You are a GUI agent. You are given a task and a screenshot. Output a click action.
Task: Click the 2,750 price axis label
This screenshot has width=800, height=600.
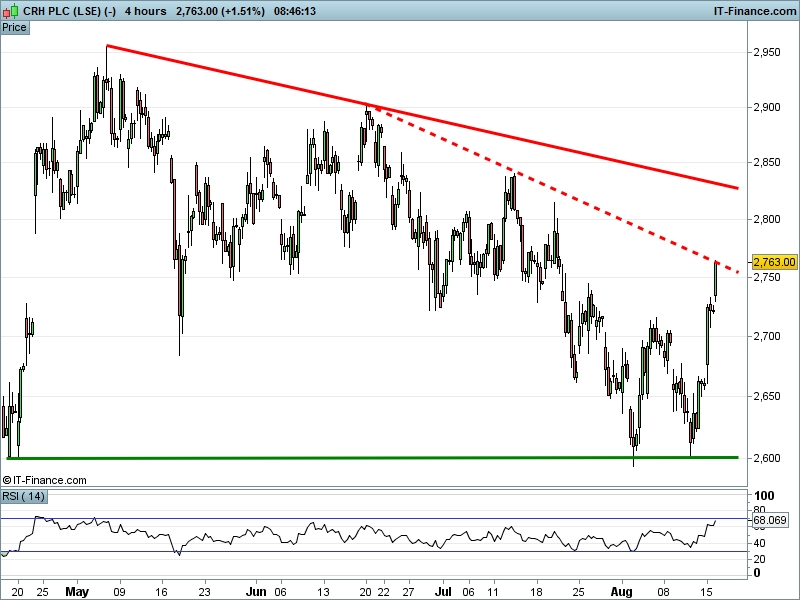tap(767, 277)
